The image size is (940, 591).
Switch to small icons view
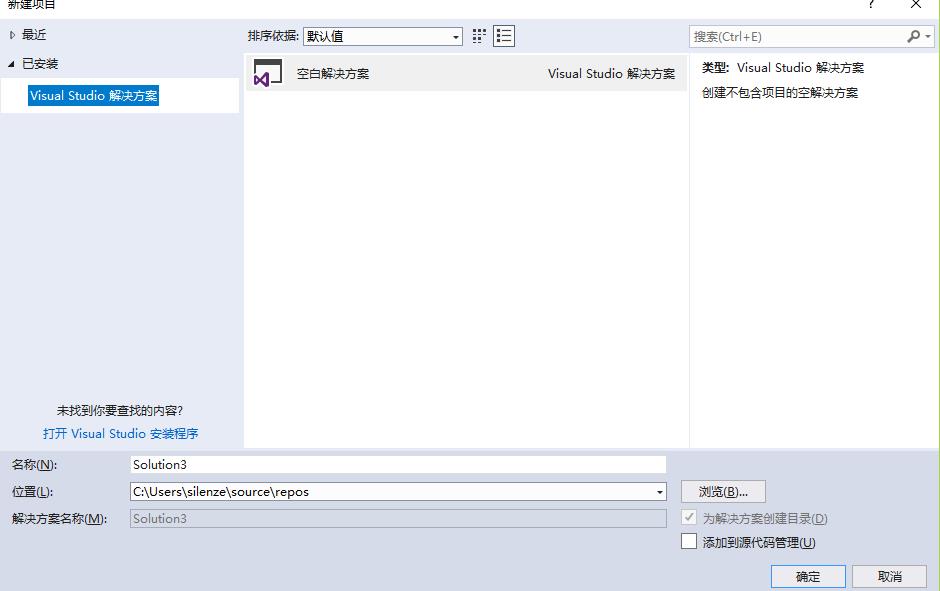click(478, 36)
